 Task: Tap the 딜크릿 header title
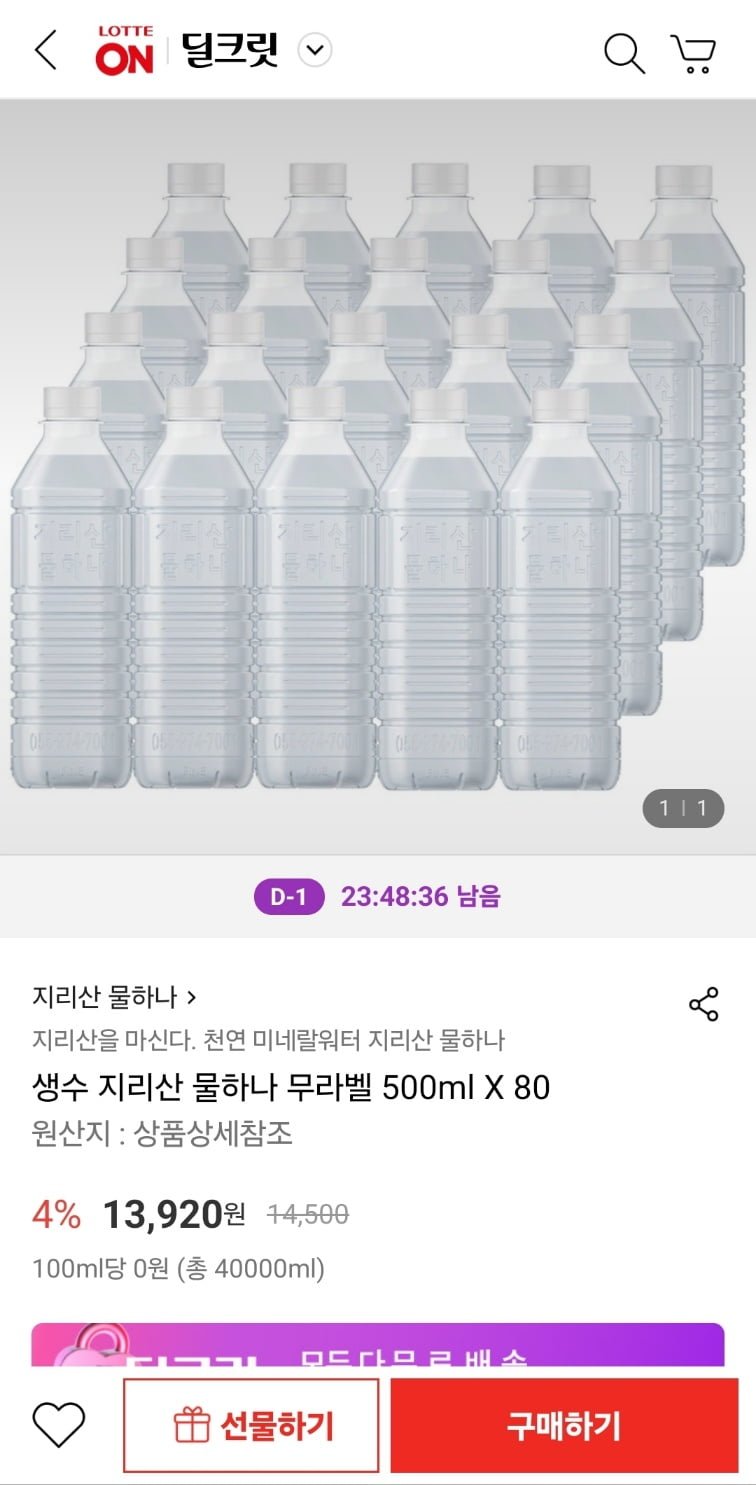coord(230,50)
